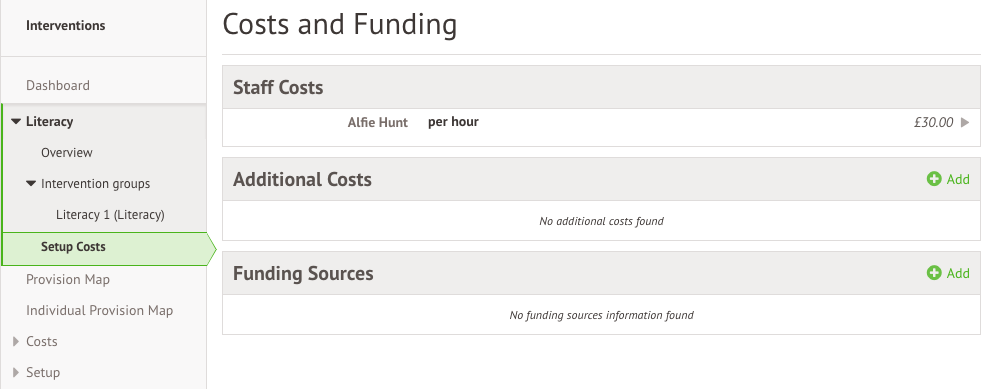Collapse the Literacy section triangle
Image resolution: width=988 pixels, height=389 pixels.
click(16, 122)
